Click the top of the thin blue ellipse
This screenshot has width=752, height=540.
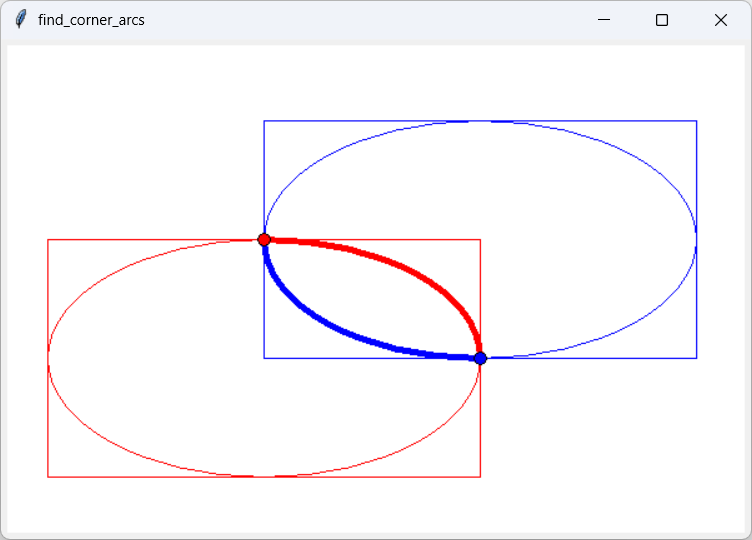[480, 121]
